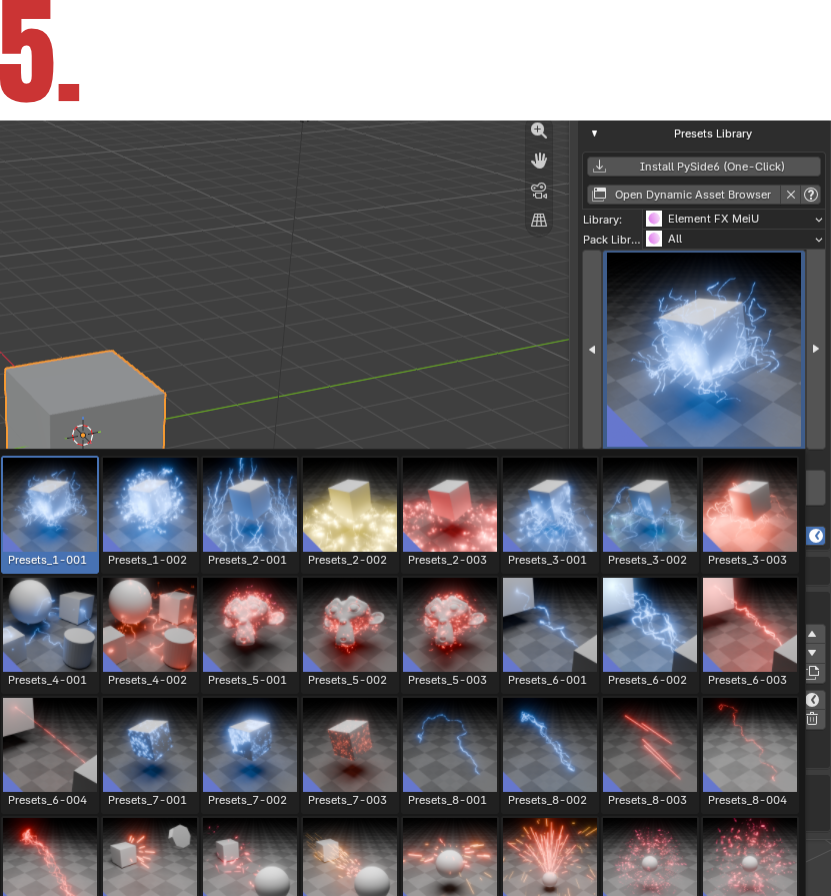The height and width of the screenshot is (896, 831).
Task: Select the Presets_2-001 thumbnail
Action: [250, 514]
